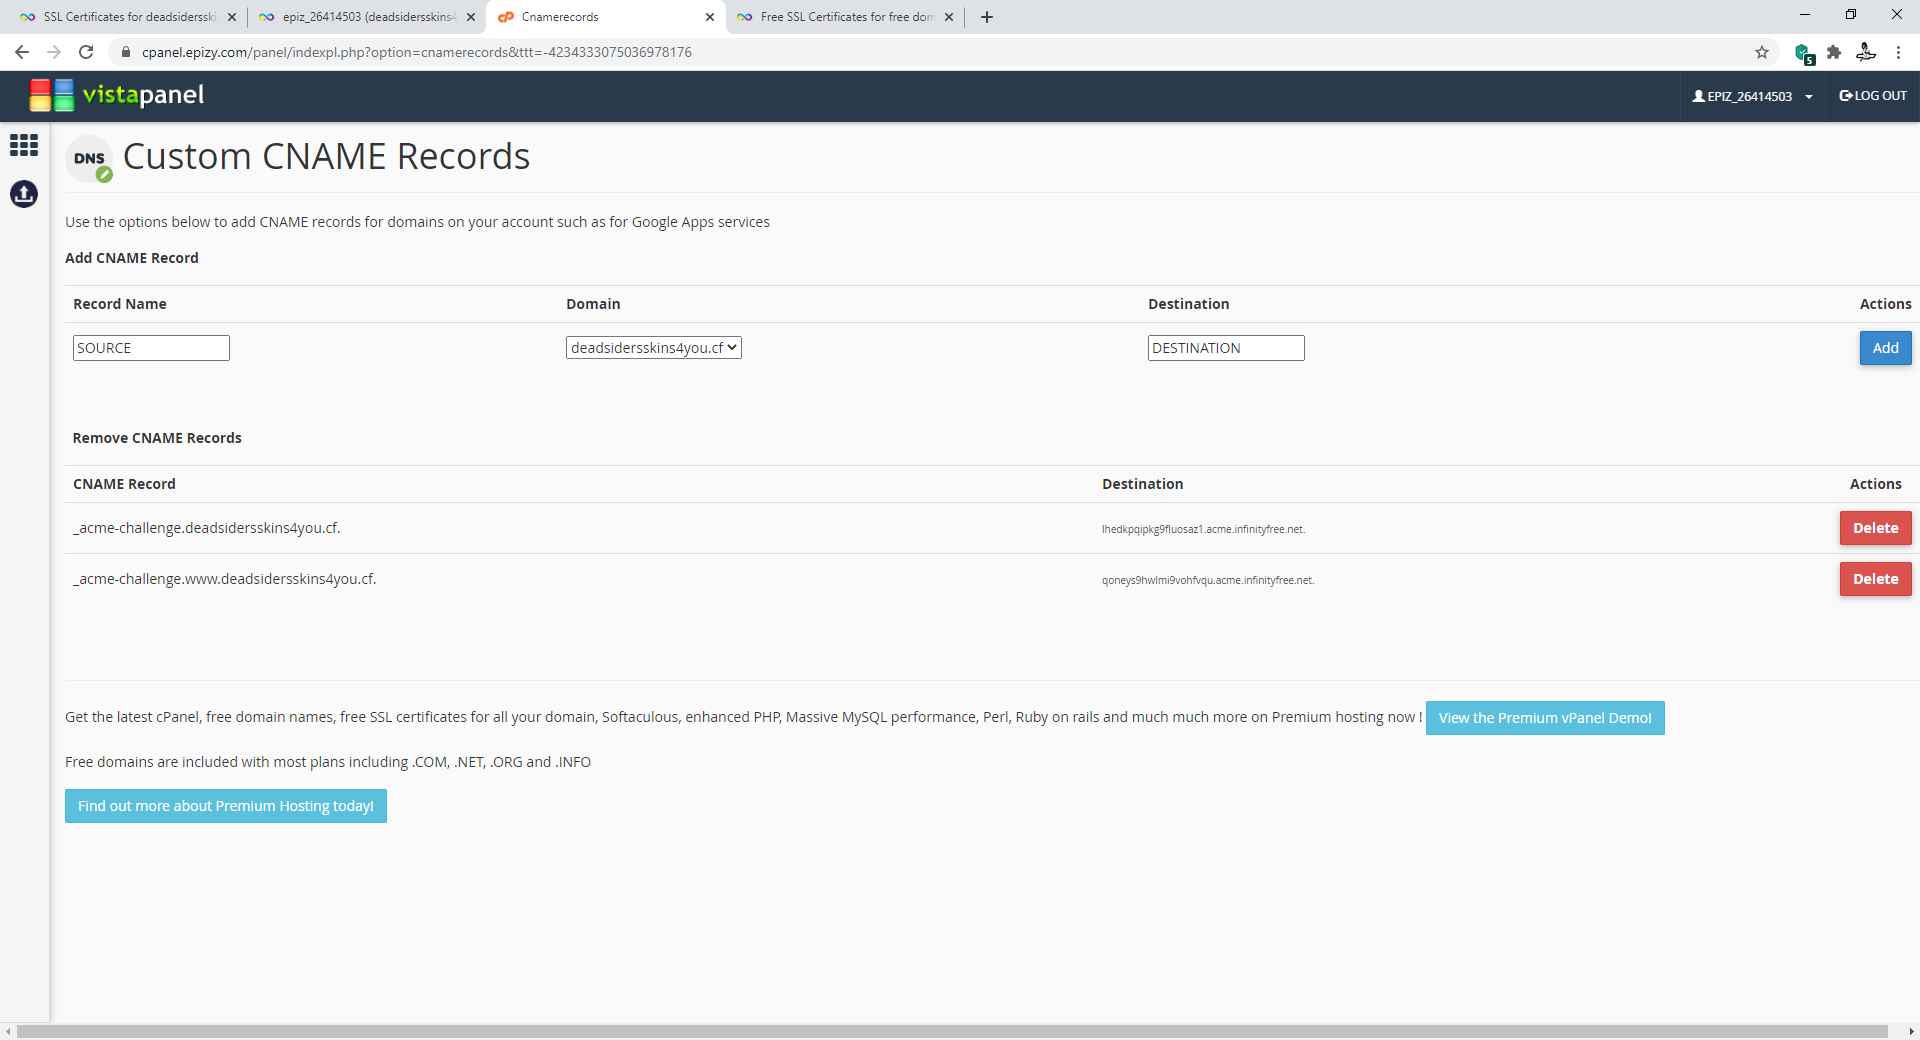Click the grid apps icon in sidebar
Image resolution: width=1920 pixels, height=1040 pixels.
coord(24,146)
